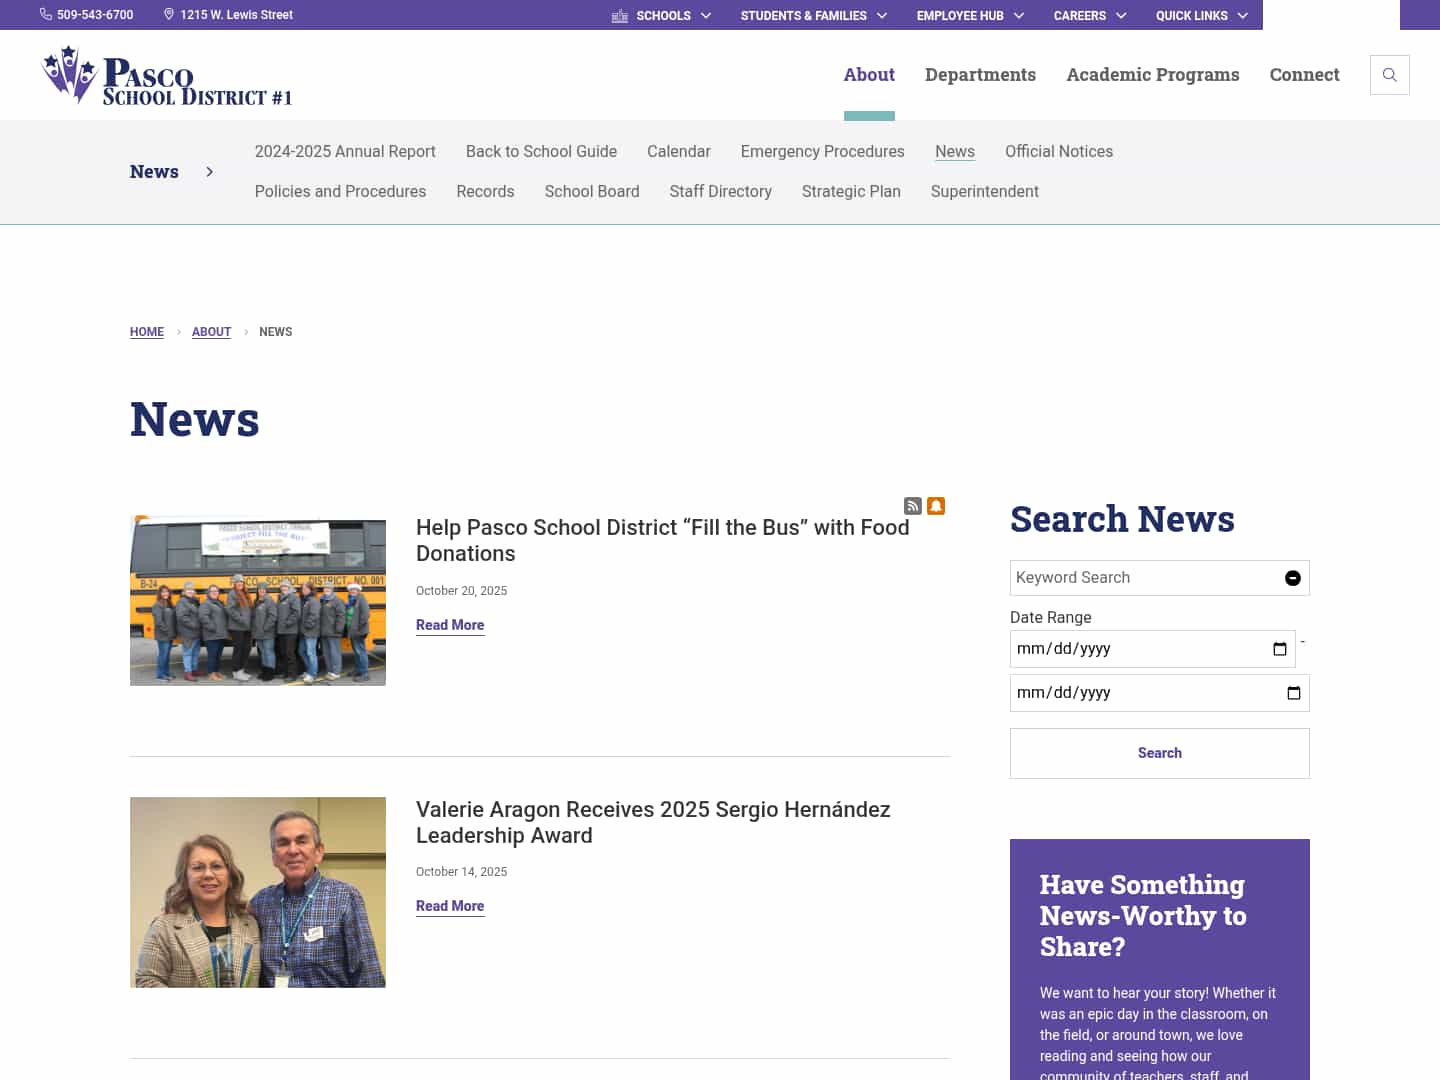Select the location pin icon by the address
The width and height of the screenshot is (1440, 1080).
168,14
